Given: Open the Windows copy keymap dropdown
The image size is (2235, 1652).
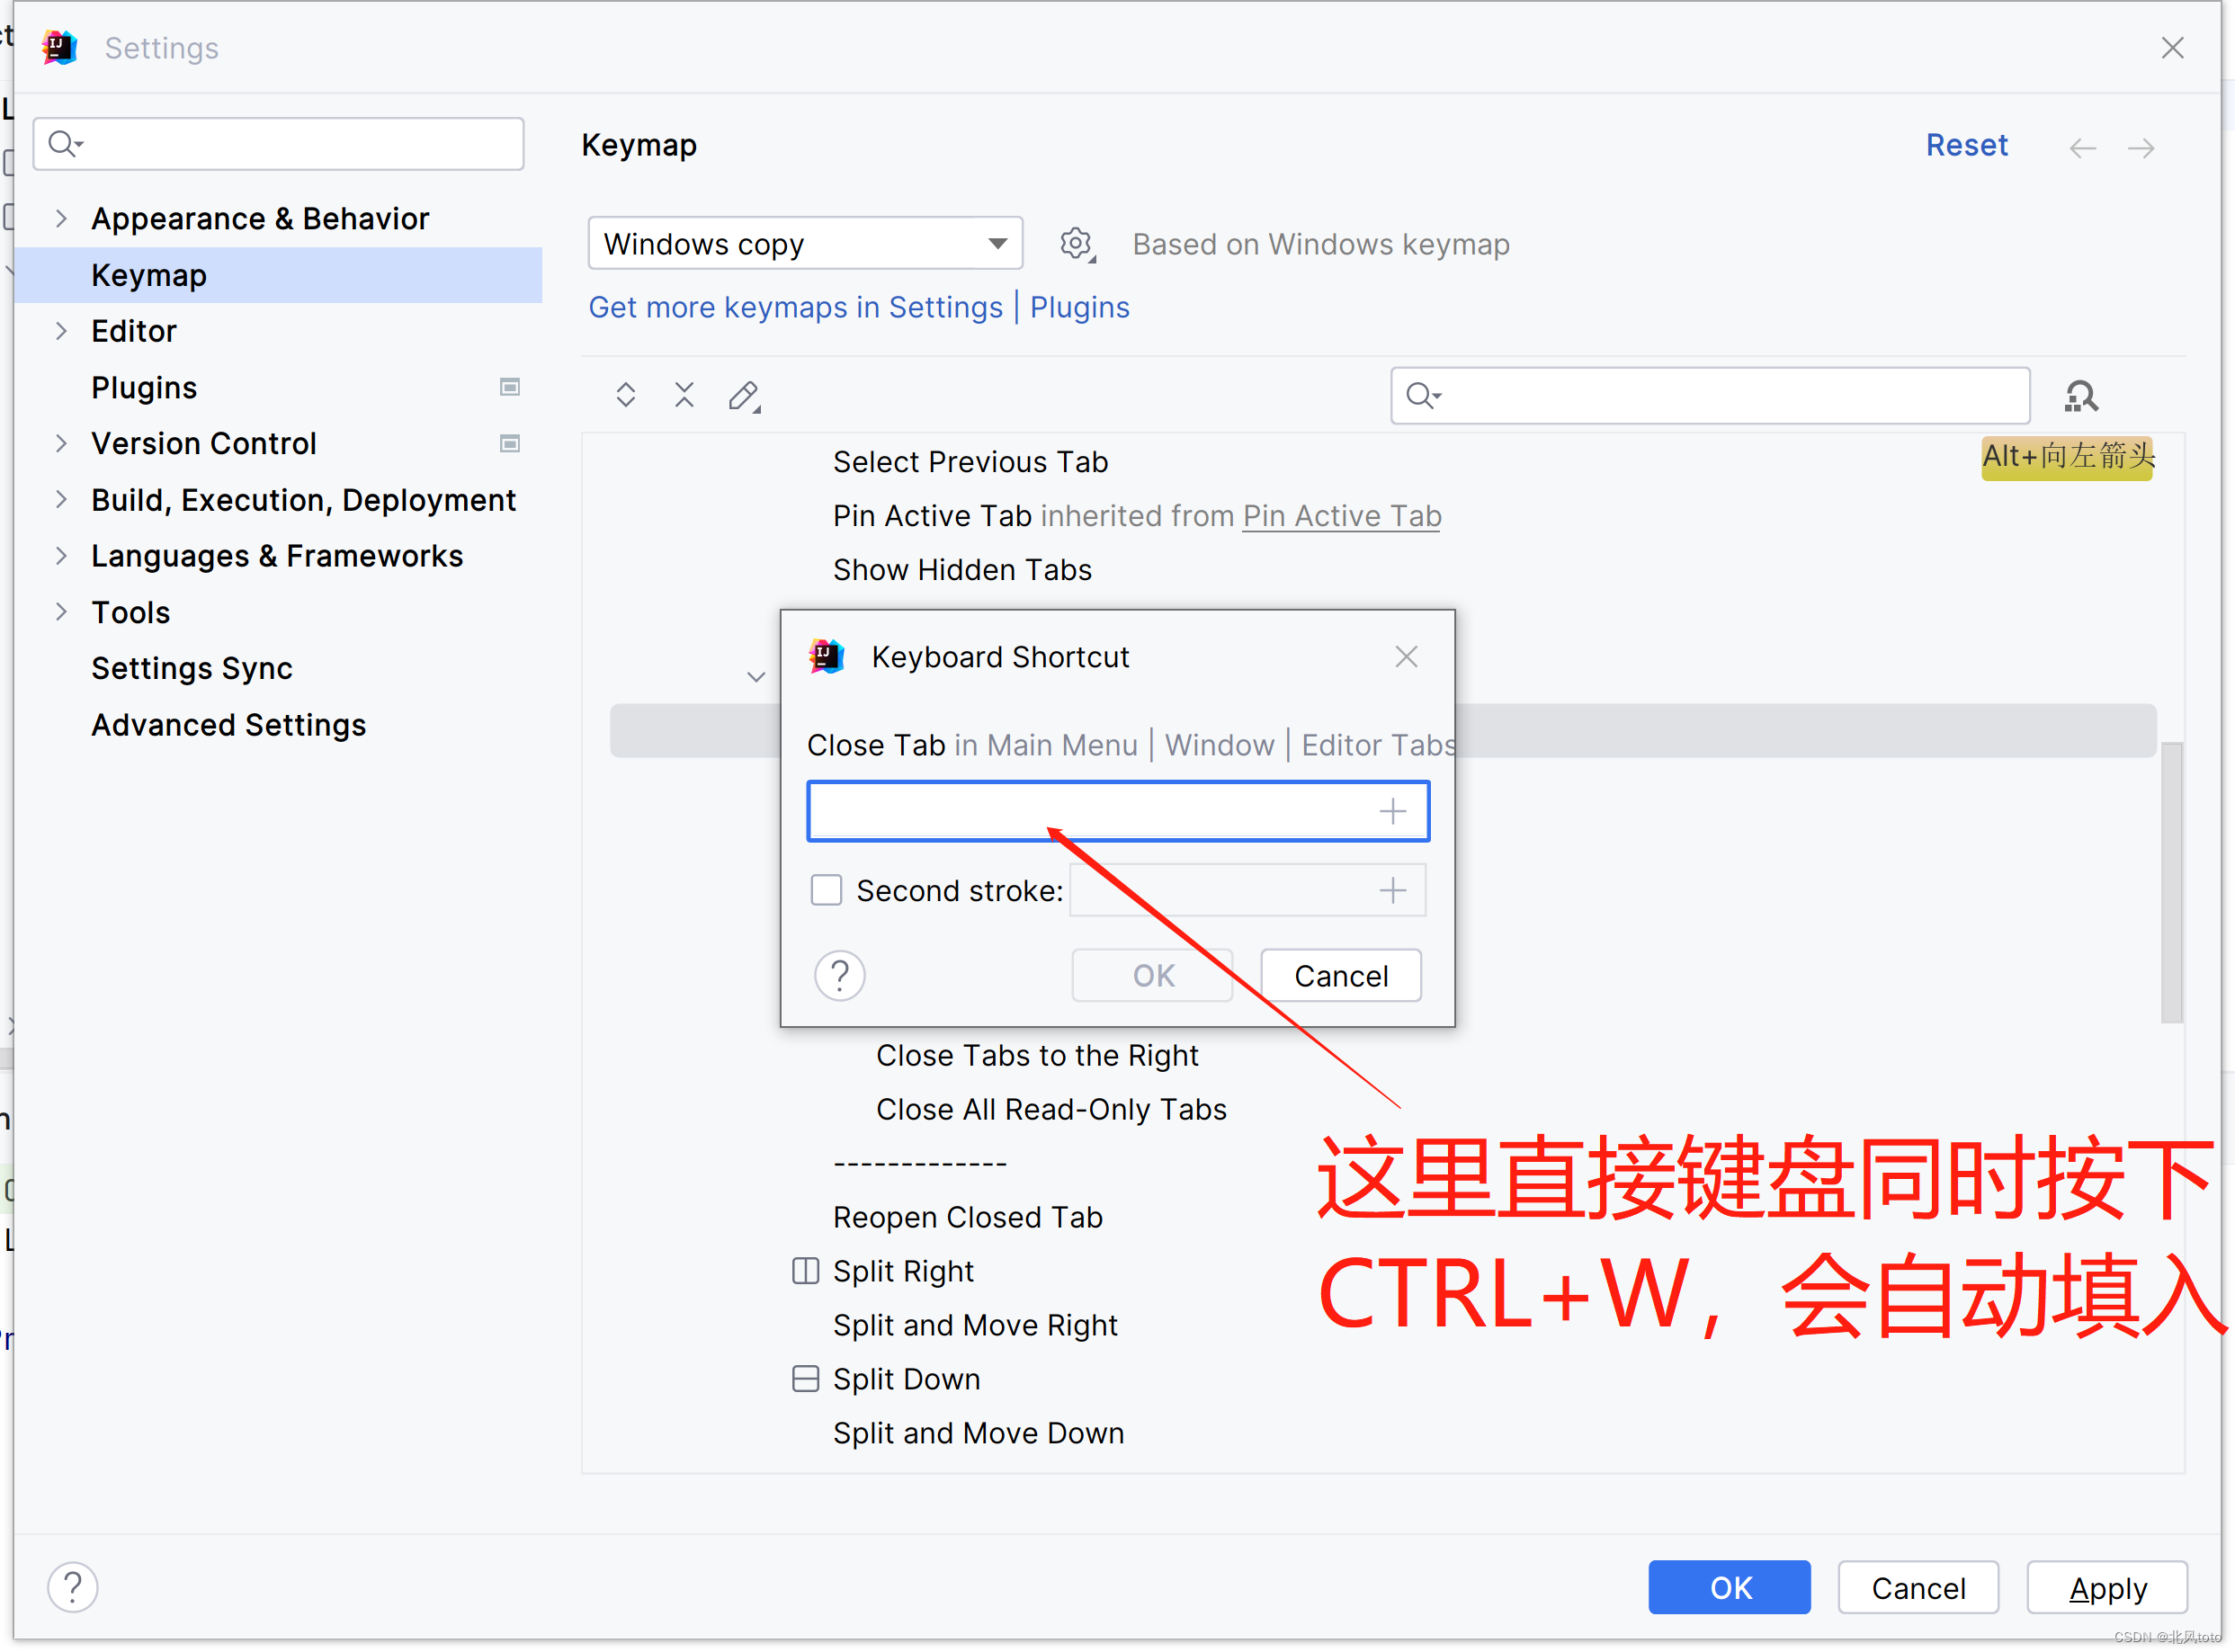Looking at the screenshot, I should tap(806, 243).
